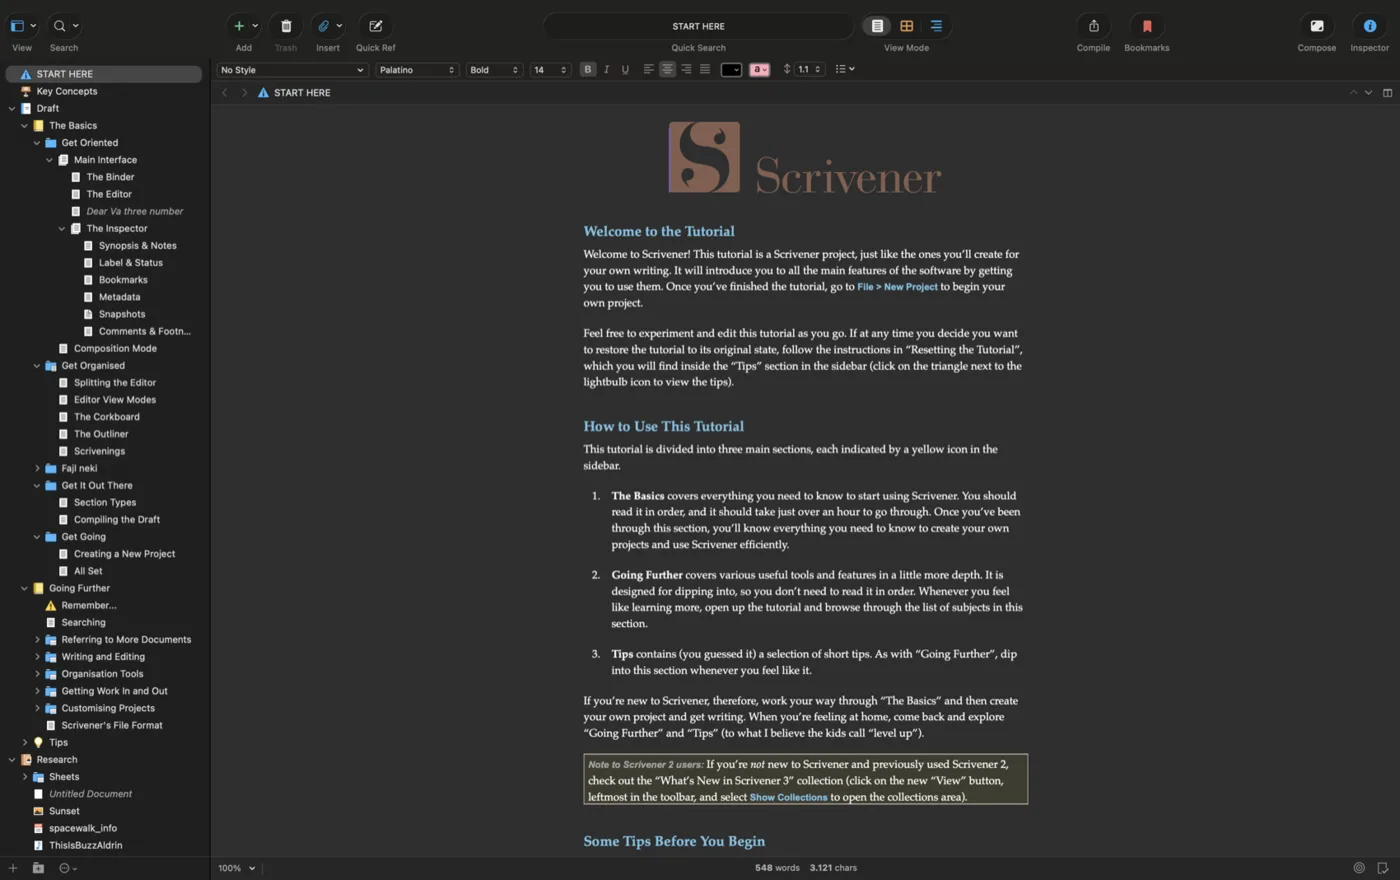Click the Compile icon

(x=1093, y=26)
